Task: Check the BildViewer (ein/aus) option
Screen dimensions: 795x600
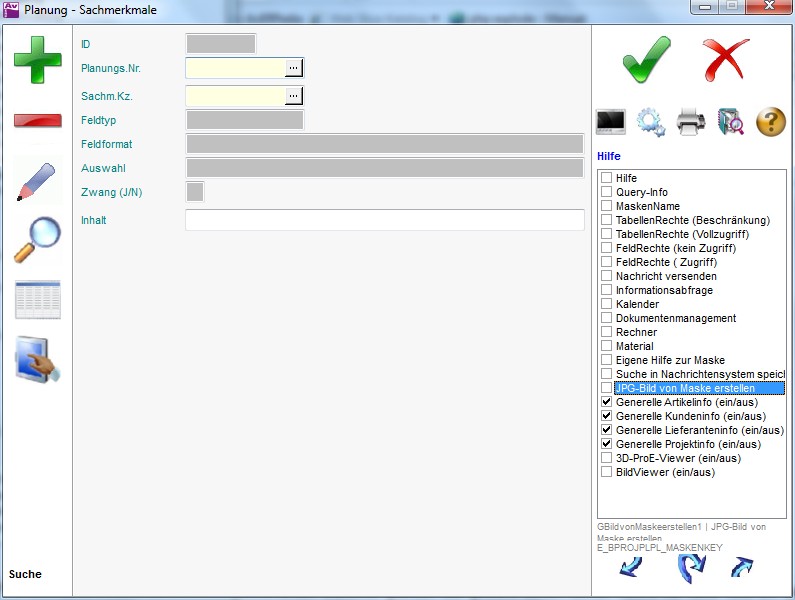Action: click(607, 472)
